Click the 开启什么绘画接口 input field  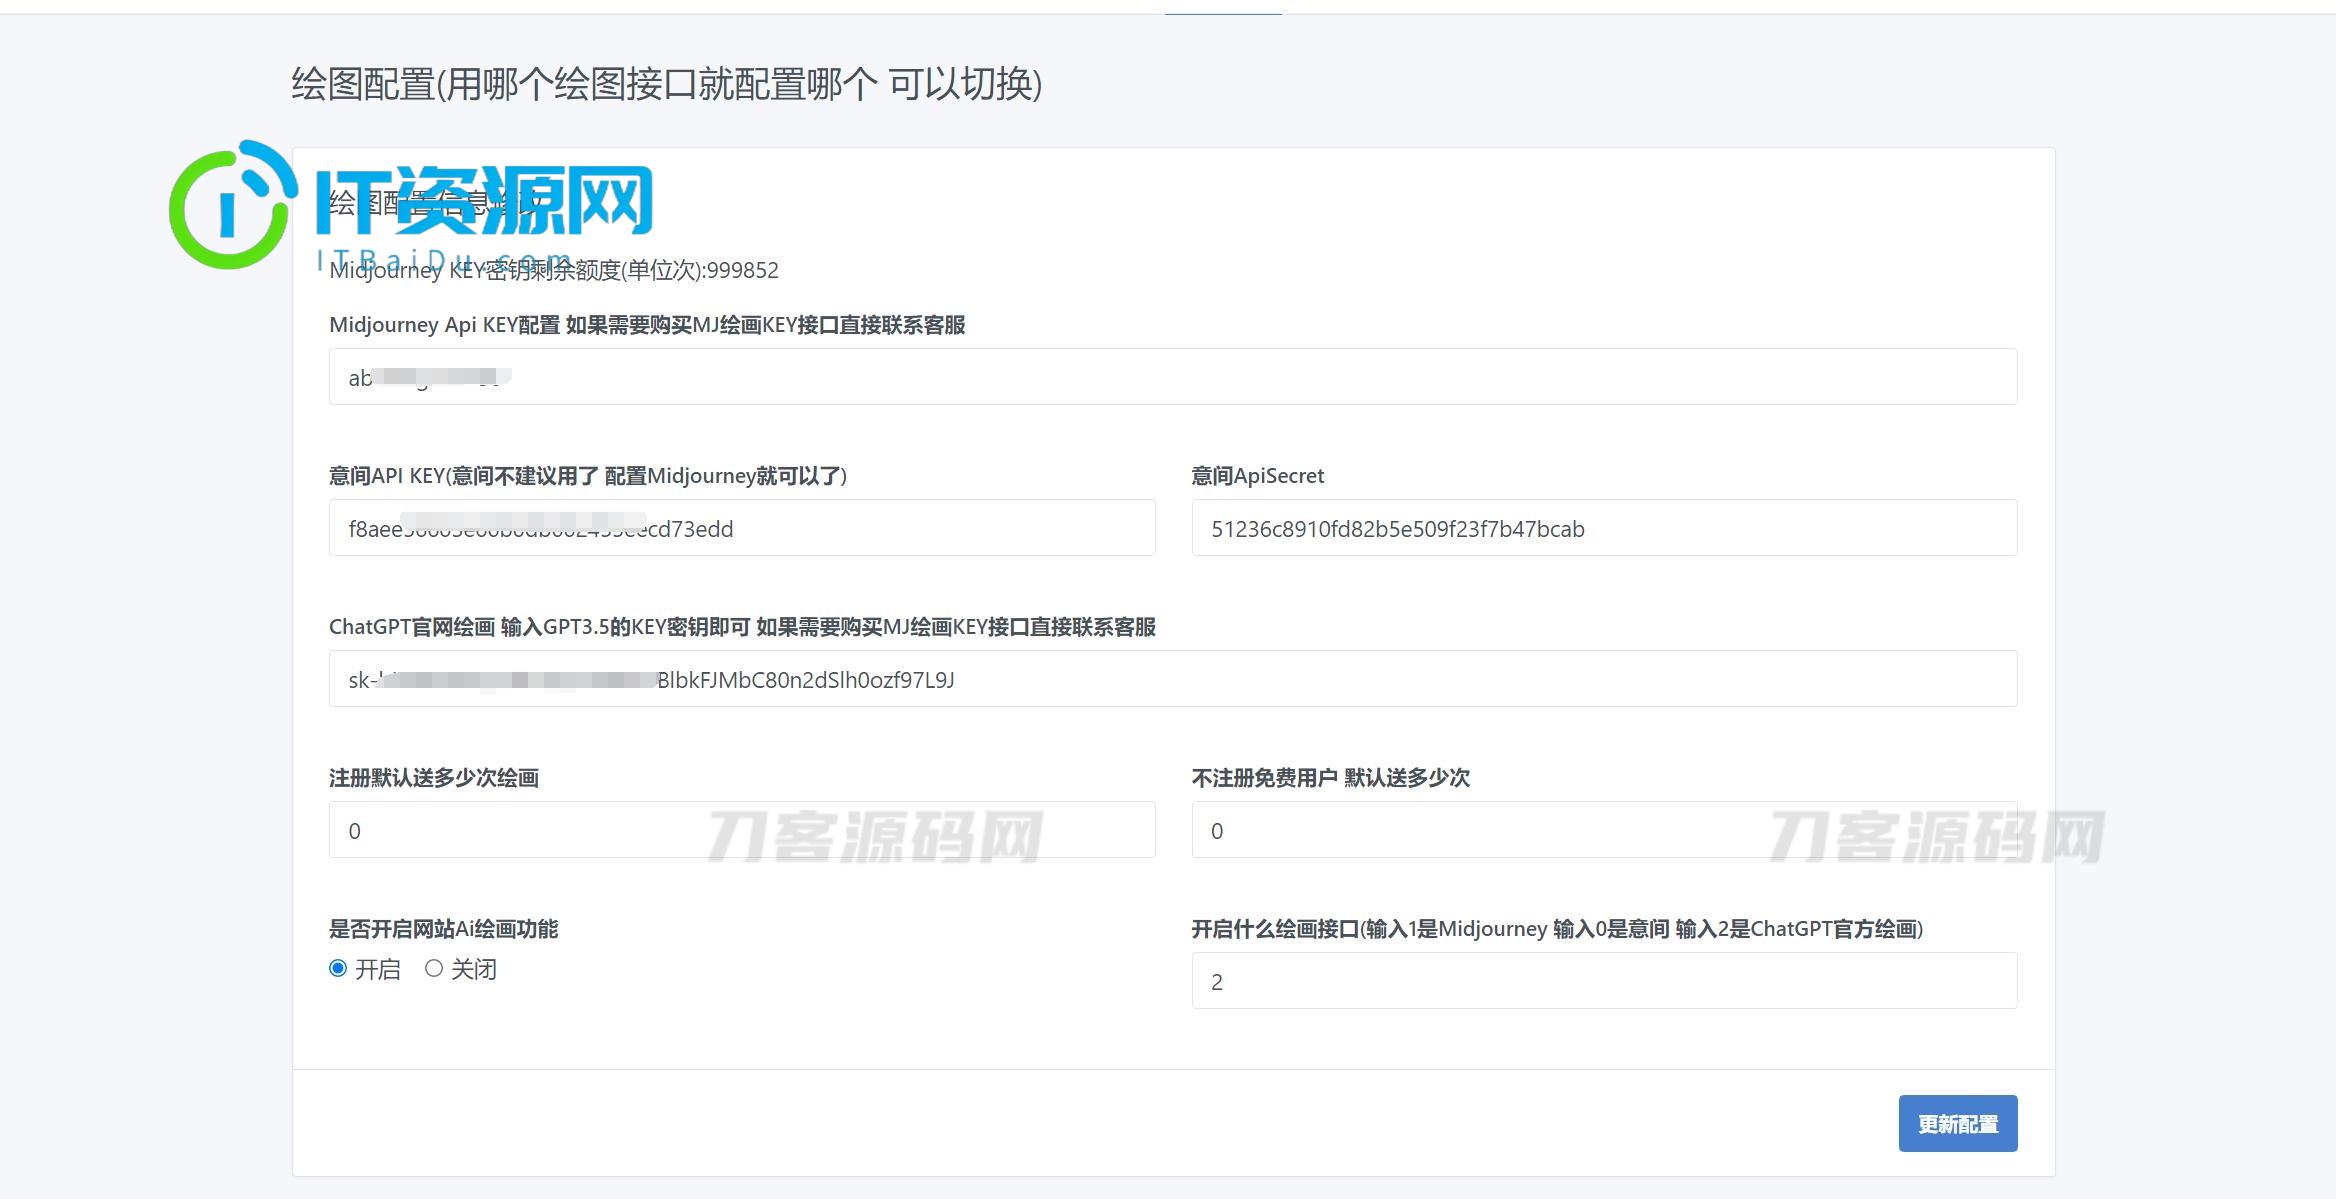[x=1604, y=981]
